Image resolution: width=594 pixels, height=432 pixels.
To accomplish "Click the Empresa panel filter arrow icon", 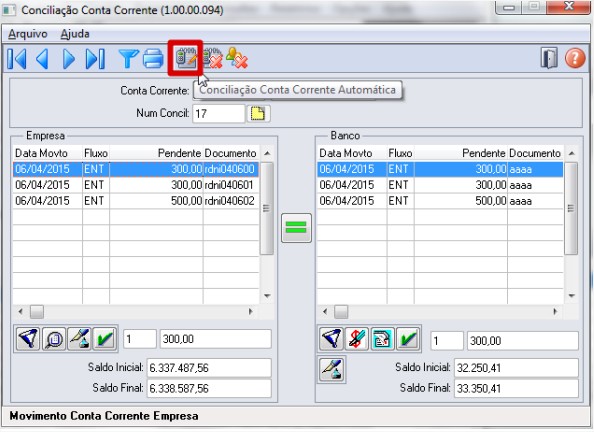I will (x=28, y=338).
